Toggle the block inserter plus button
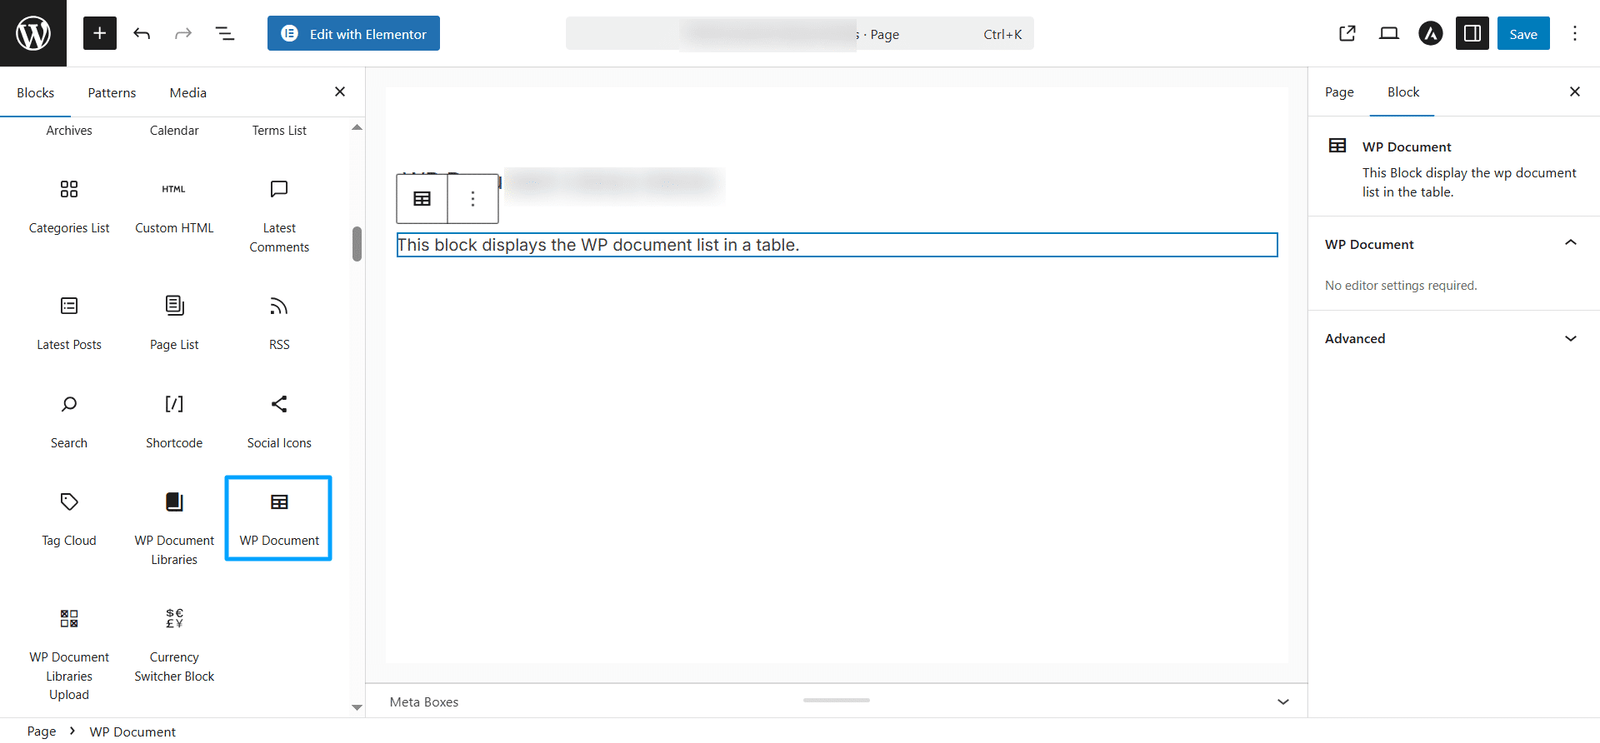This screenshot has width=1600, height=743. tap(99, 33)
